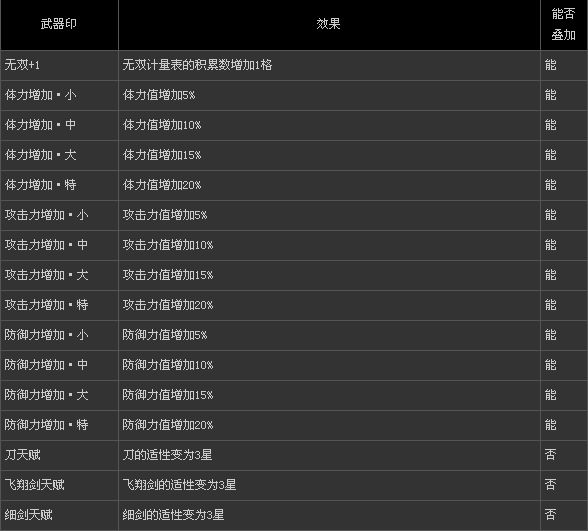The height and width of the screenshot is (531, 588).
Task: Click 攻击力增加·特 row name
Action: [46, 305]
